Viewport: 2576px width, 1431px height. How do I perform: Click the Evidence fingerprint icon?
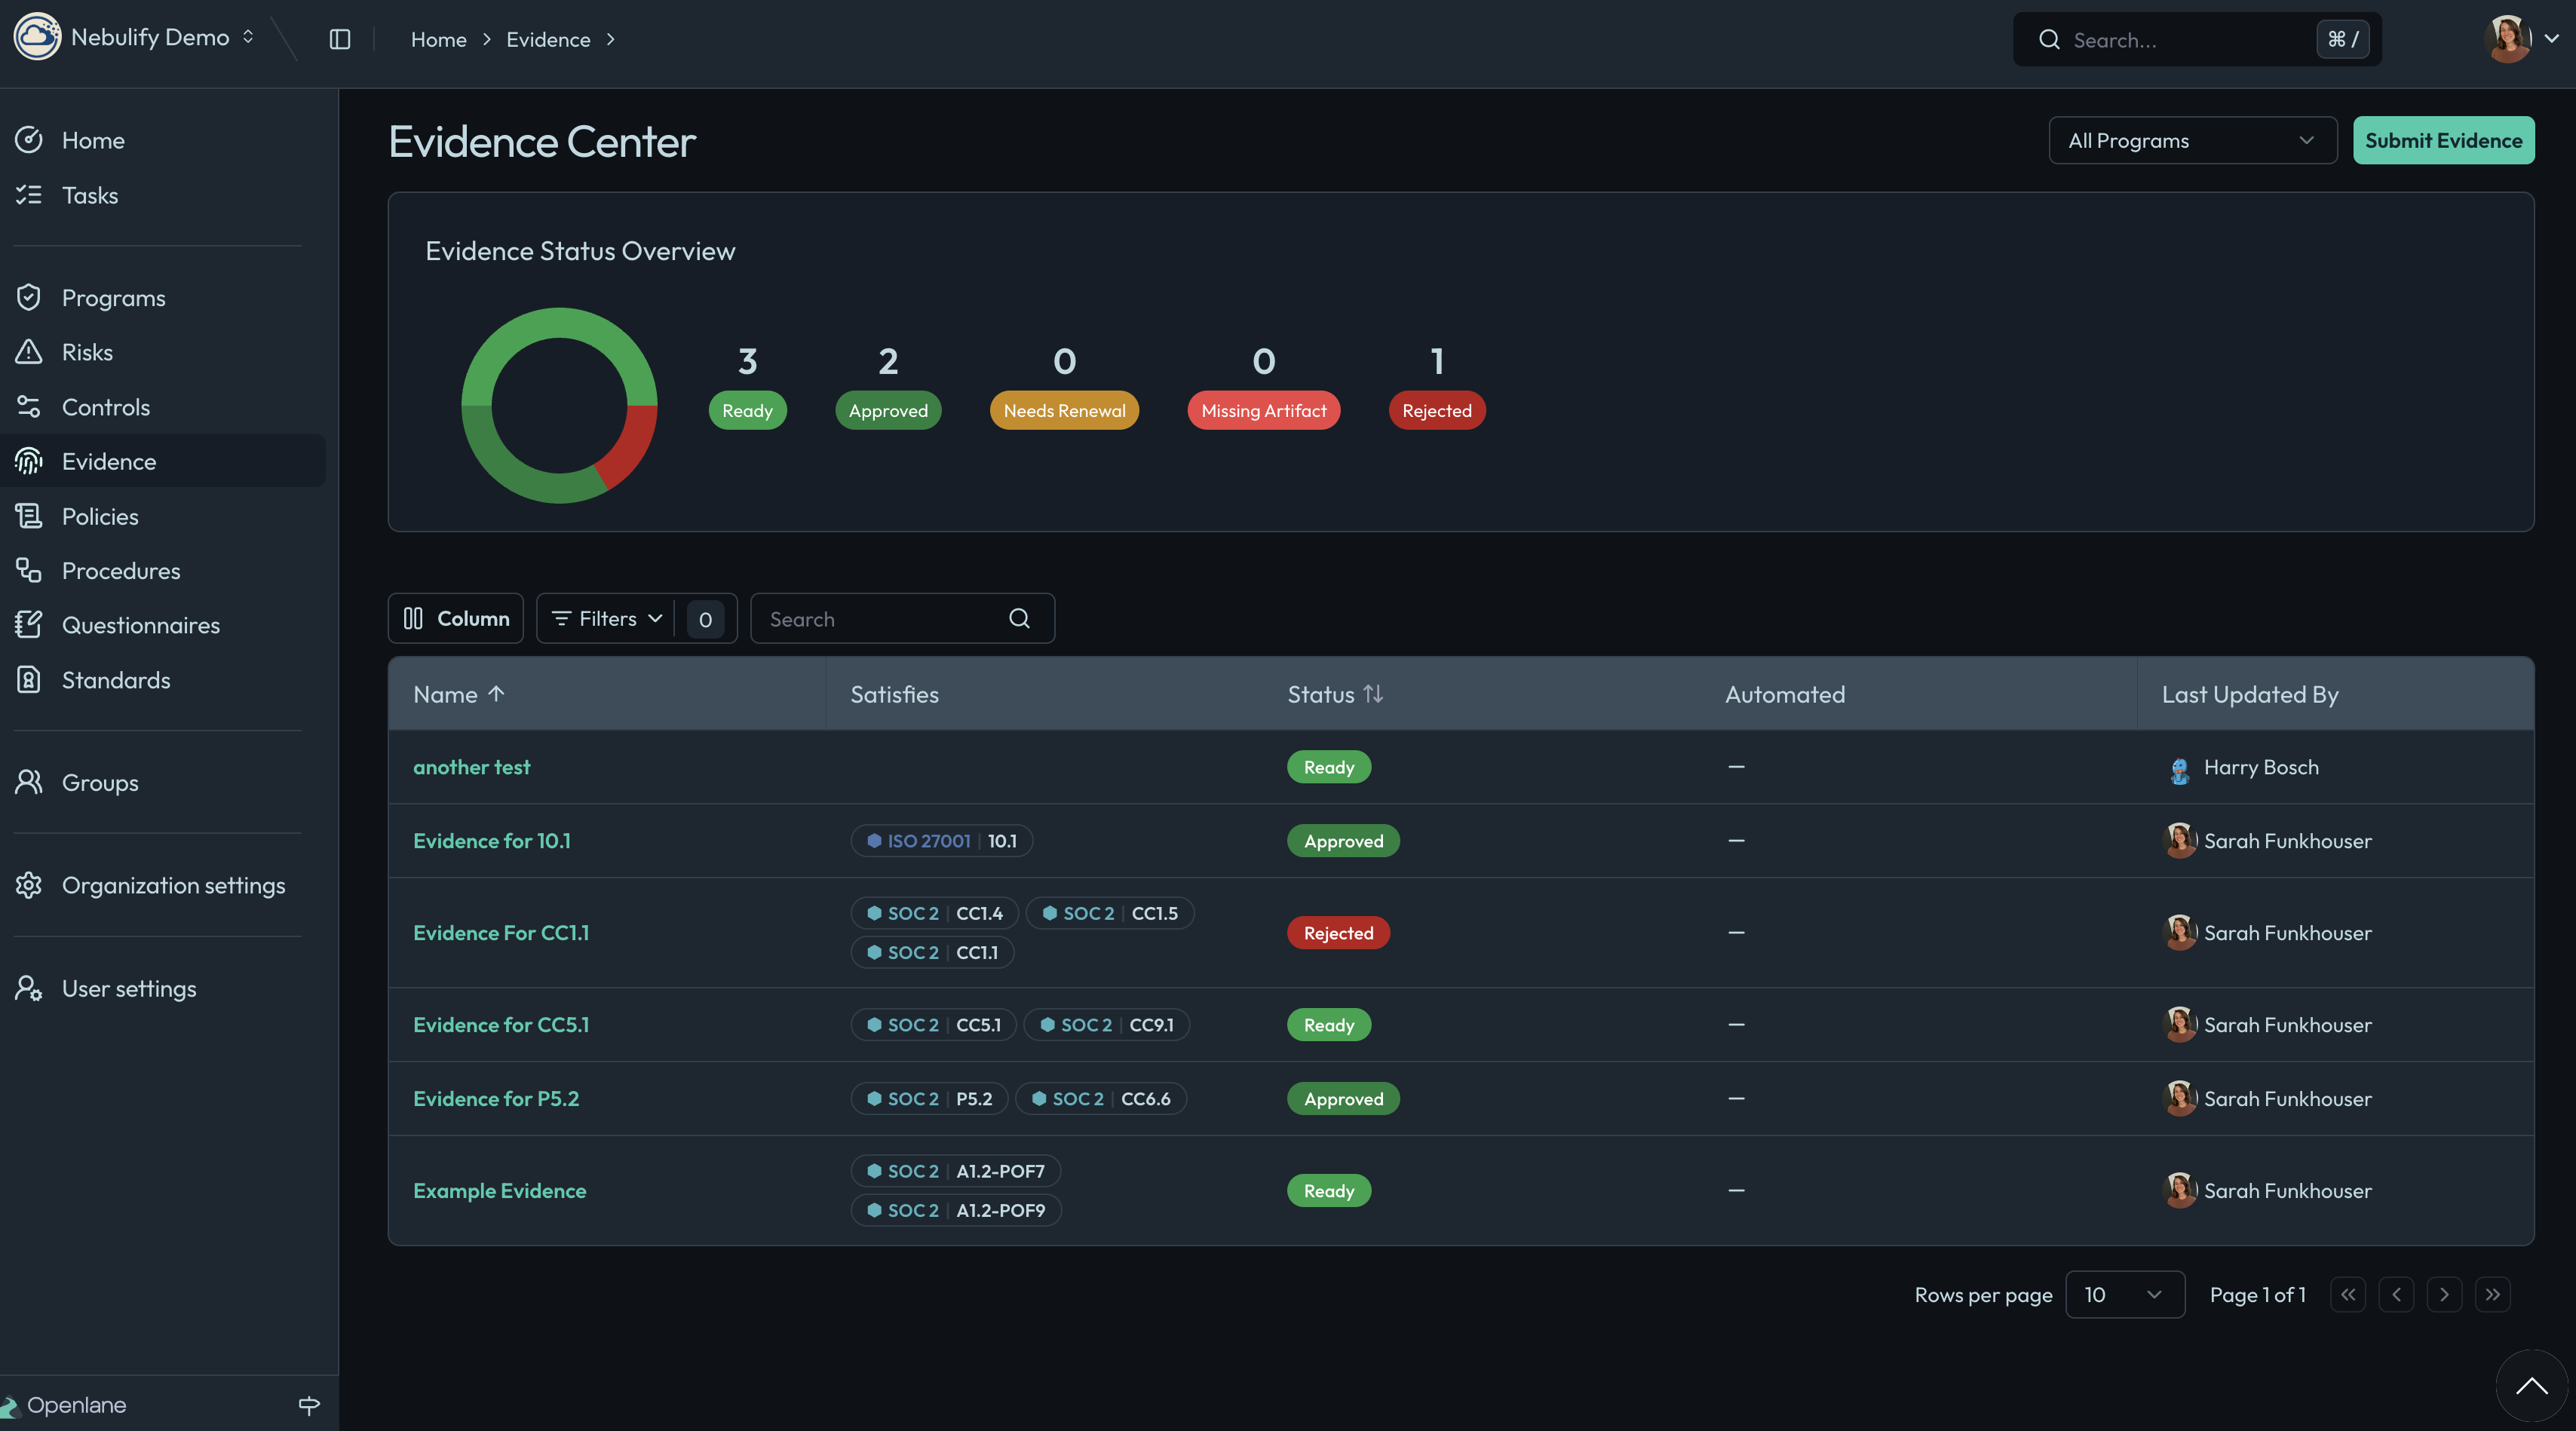click(x=29, y=461)
